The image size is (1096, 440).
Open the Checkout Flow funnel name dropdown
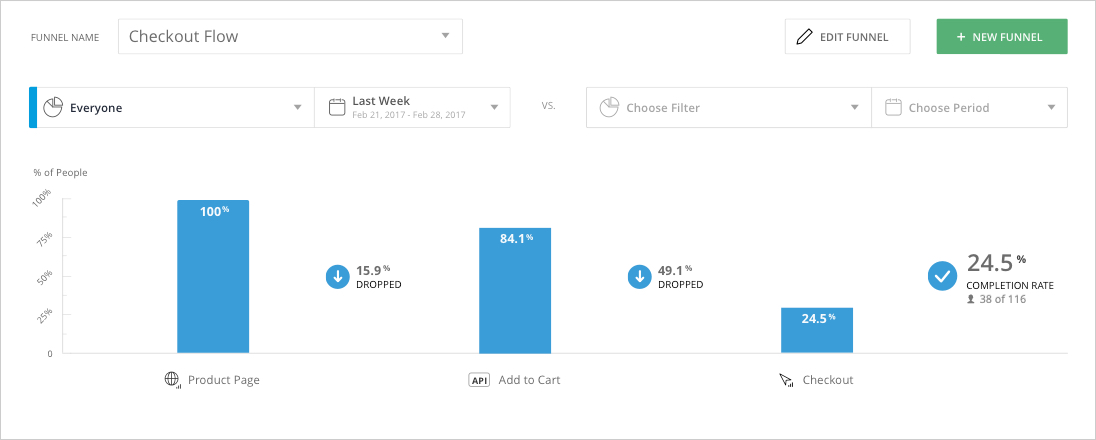tap(290, 36)
